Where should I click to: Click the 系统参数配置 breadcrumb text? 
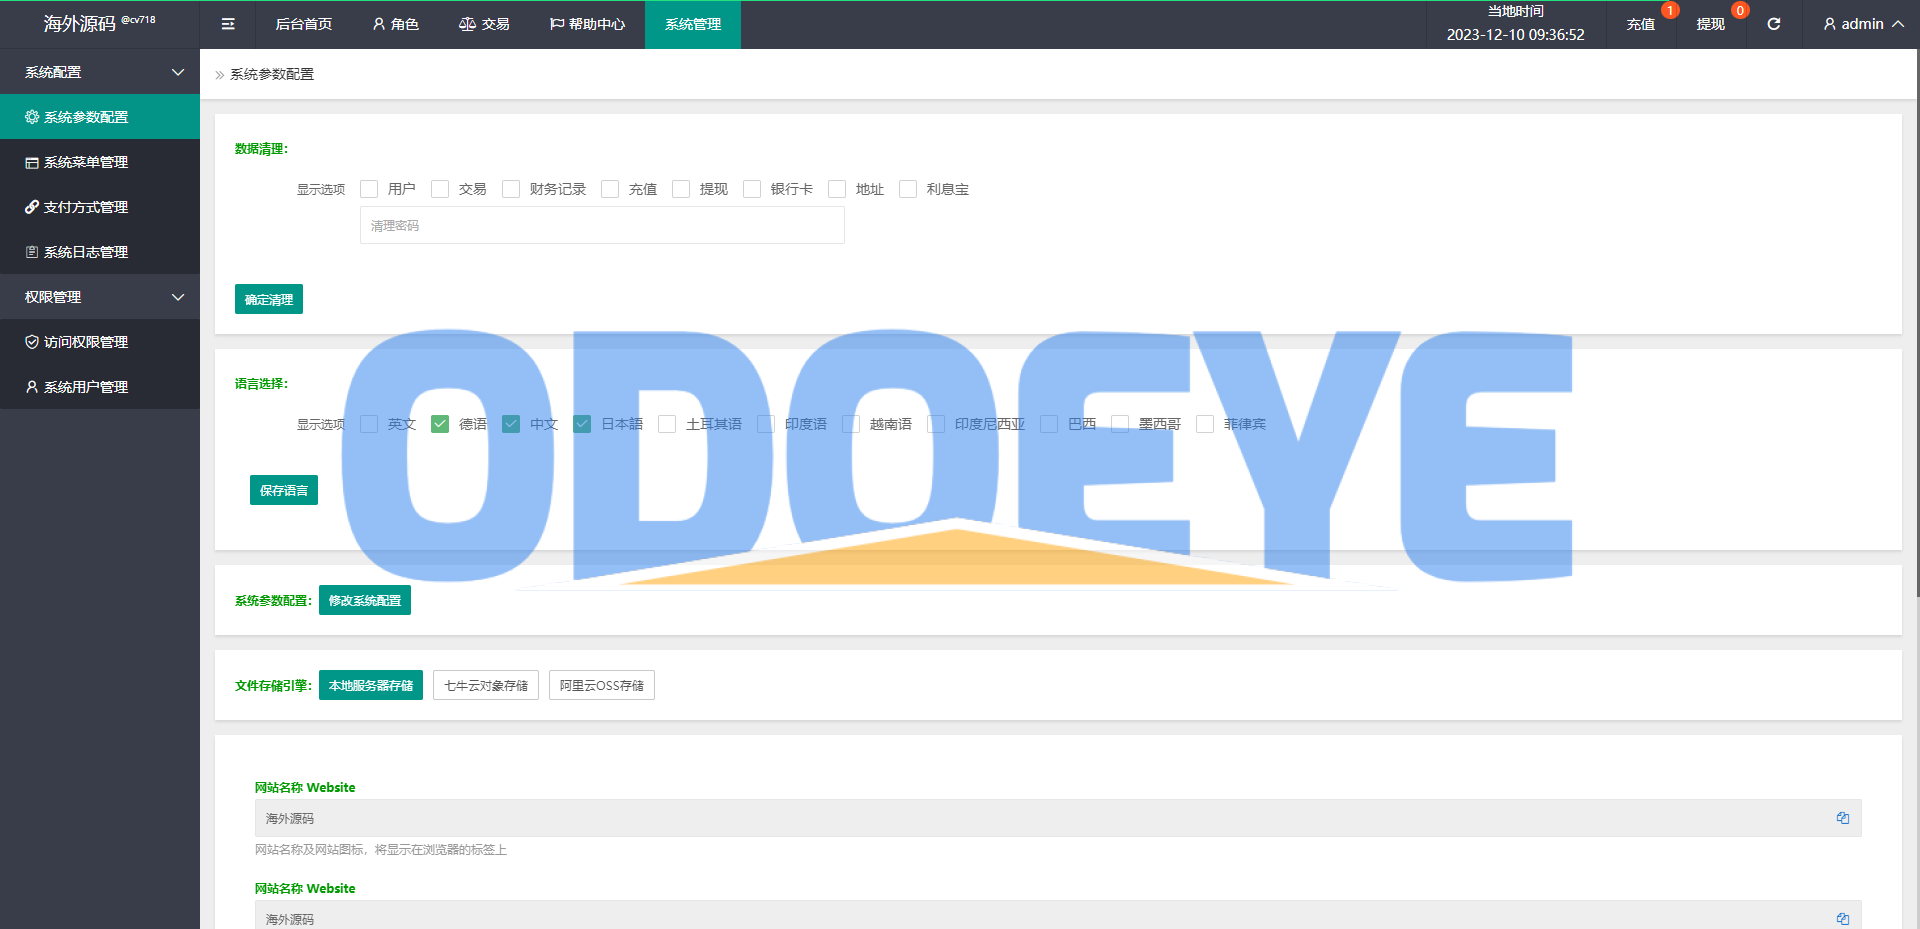click(272, 74)
